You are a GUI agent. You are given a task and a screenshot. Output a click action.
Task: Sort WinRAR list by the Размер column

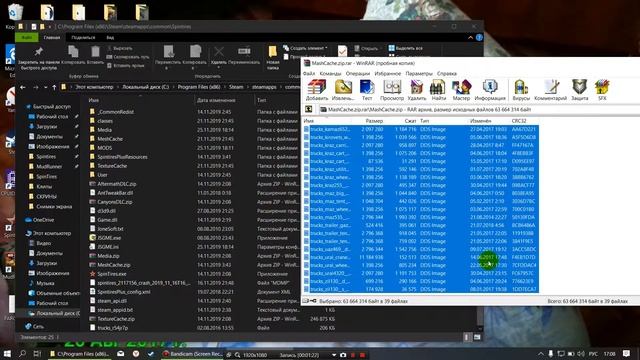(x=374, y=121)
